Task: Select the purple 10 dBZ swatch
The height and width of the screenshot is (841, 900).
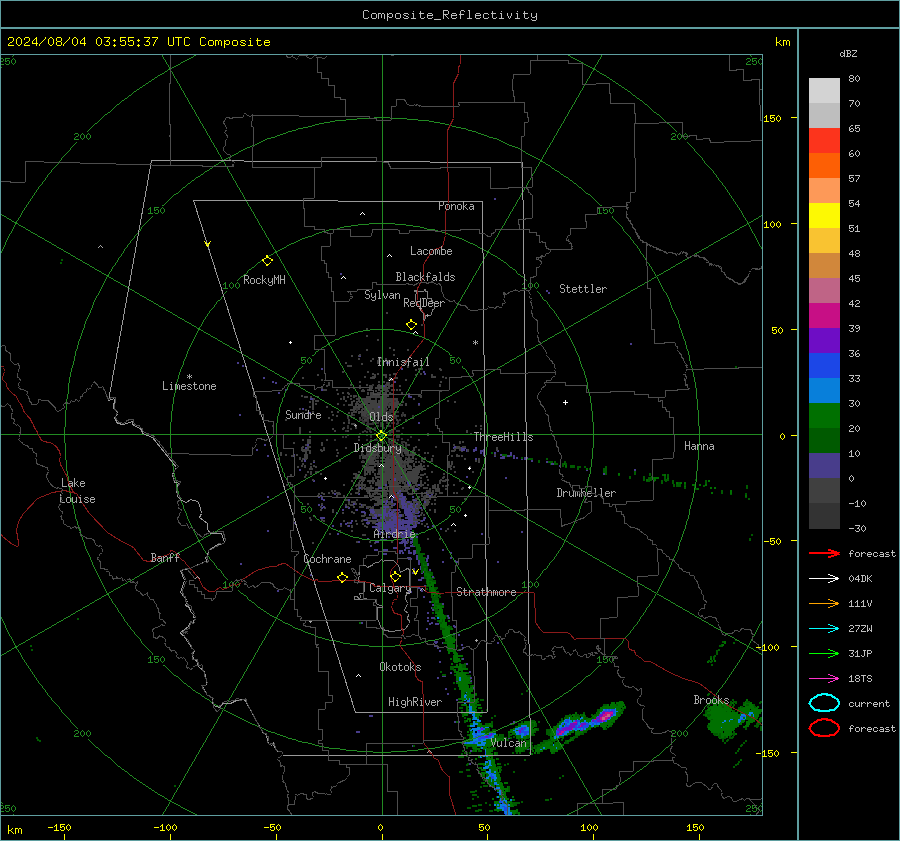Action: 824,465
